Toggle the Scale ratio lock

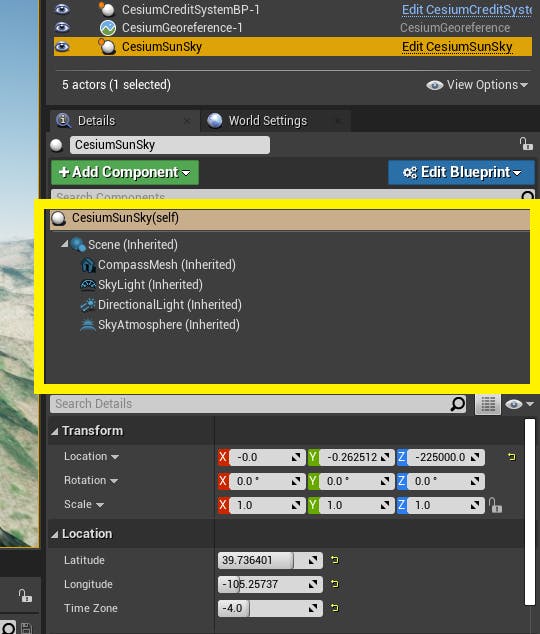click(495, 505)
